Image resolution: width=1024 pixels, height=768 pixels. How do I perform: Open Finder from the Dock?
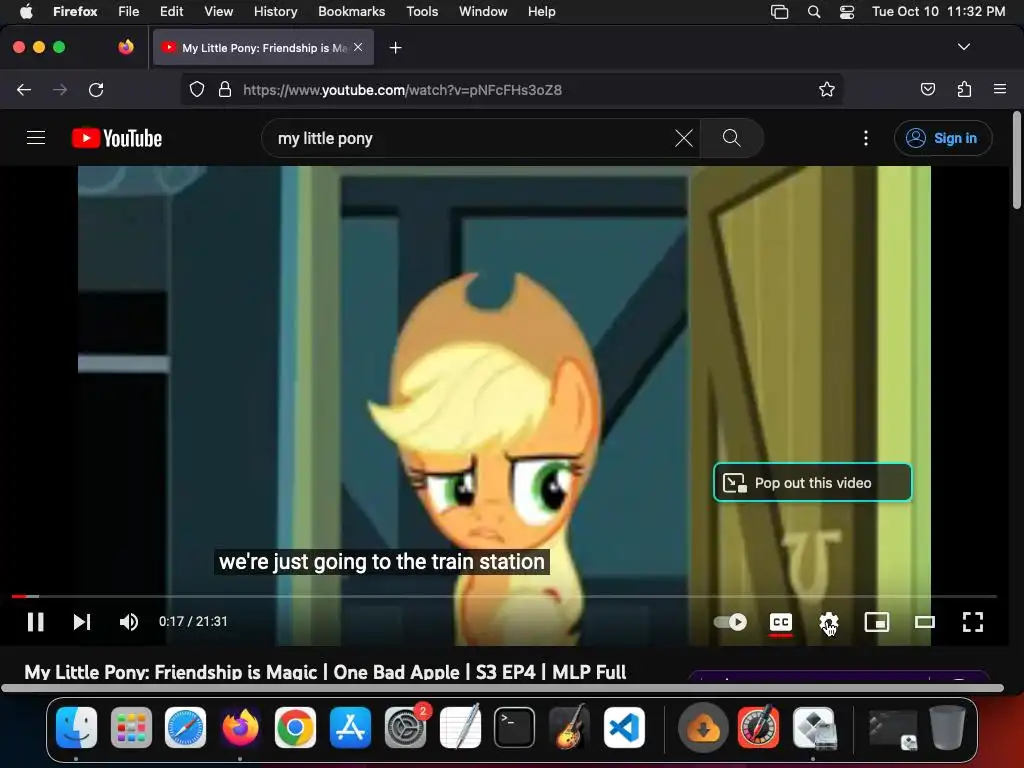click(76, 727)
